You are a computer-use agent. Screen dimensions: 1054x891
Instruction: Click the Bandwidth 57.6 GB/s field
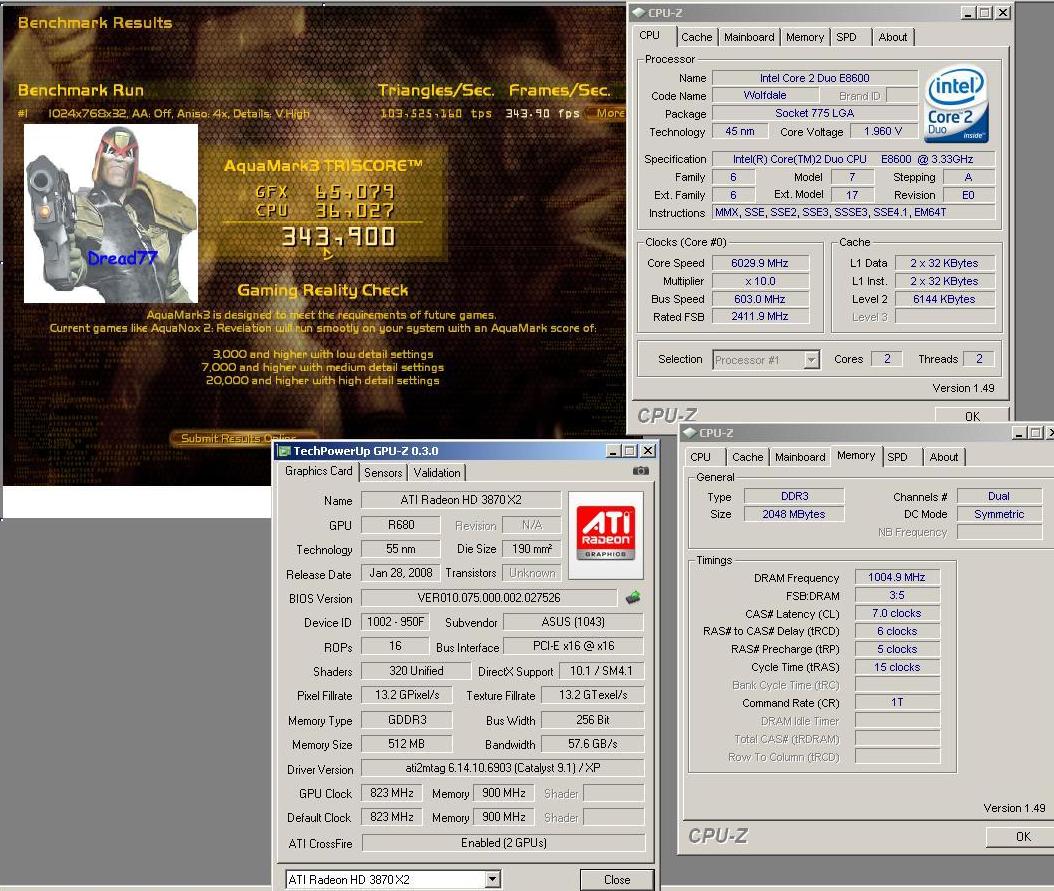[592, 744]
